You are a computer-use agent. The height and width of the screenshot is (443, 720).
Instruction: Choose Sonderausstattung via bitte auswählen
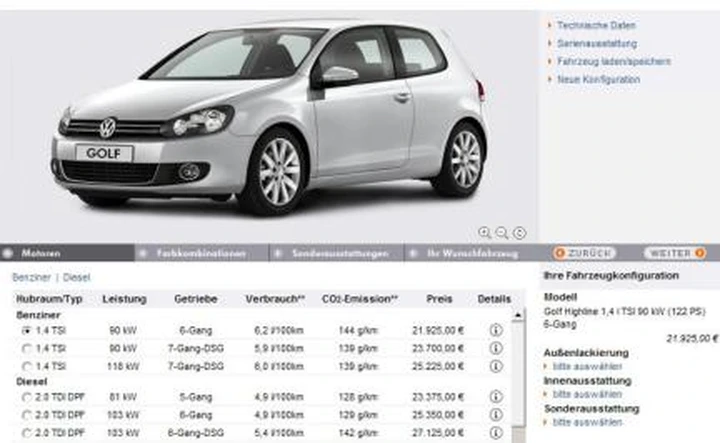point(587,422)
